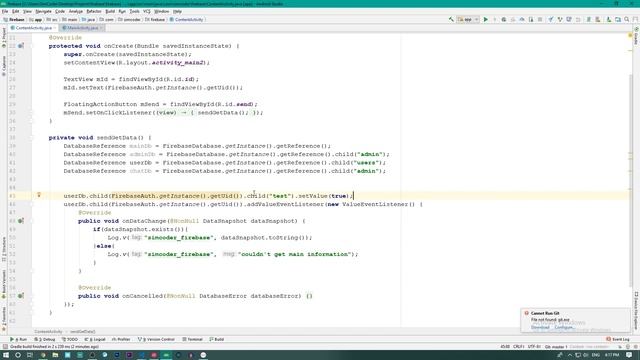Screen dimensions: 640x360
Task: Open the Run tool window
Action: [18, 339]
